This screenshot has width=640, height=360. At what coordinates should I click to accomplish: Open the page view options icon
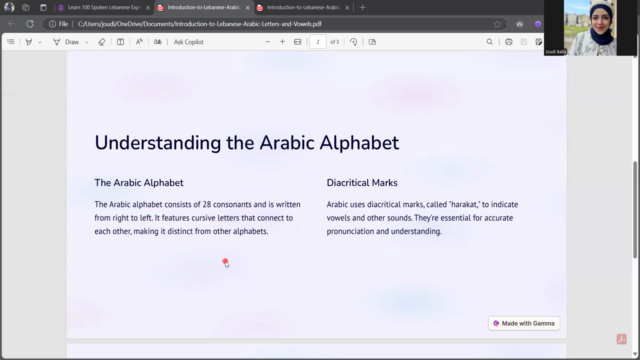[x=372, y=42]
